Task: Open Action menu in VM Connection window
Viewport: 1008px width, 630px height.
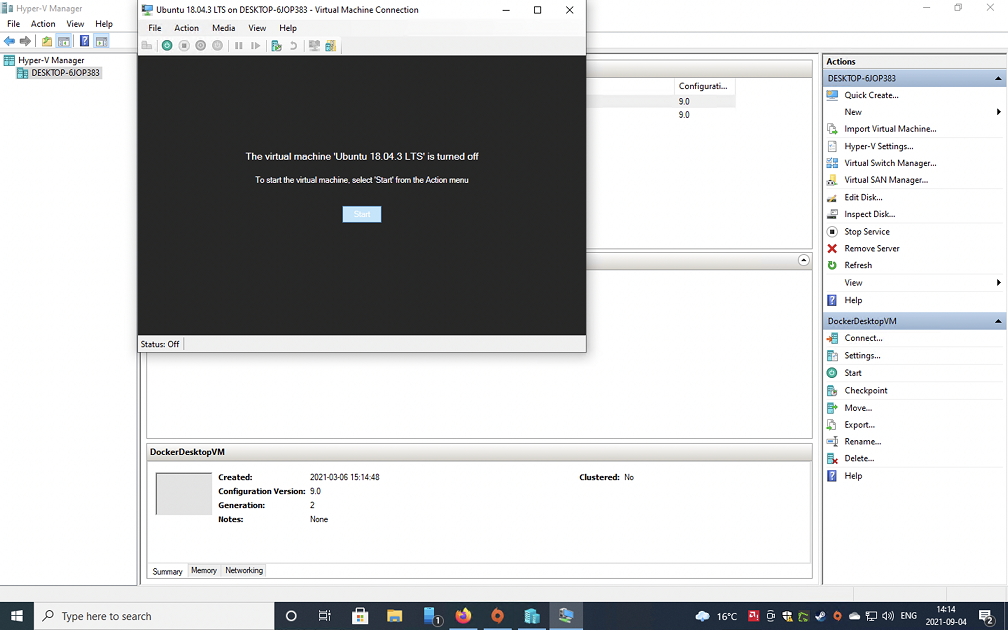Action: click(186, 28)
